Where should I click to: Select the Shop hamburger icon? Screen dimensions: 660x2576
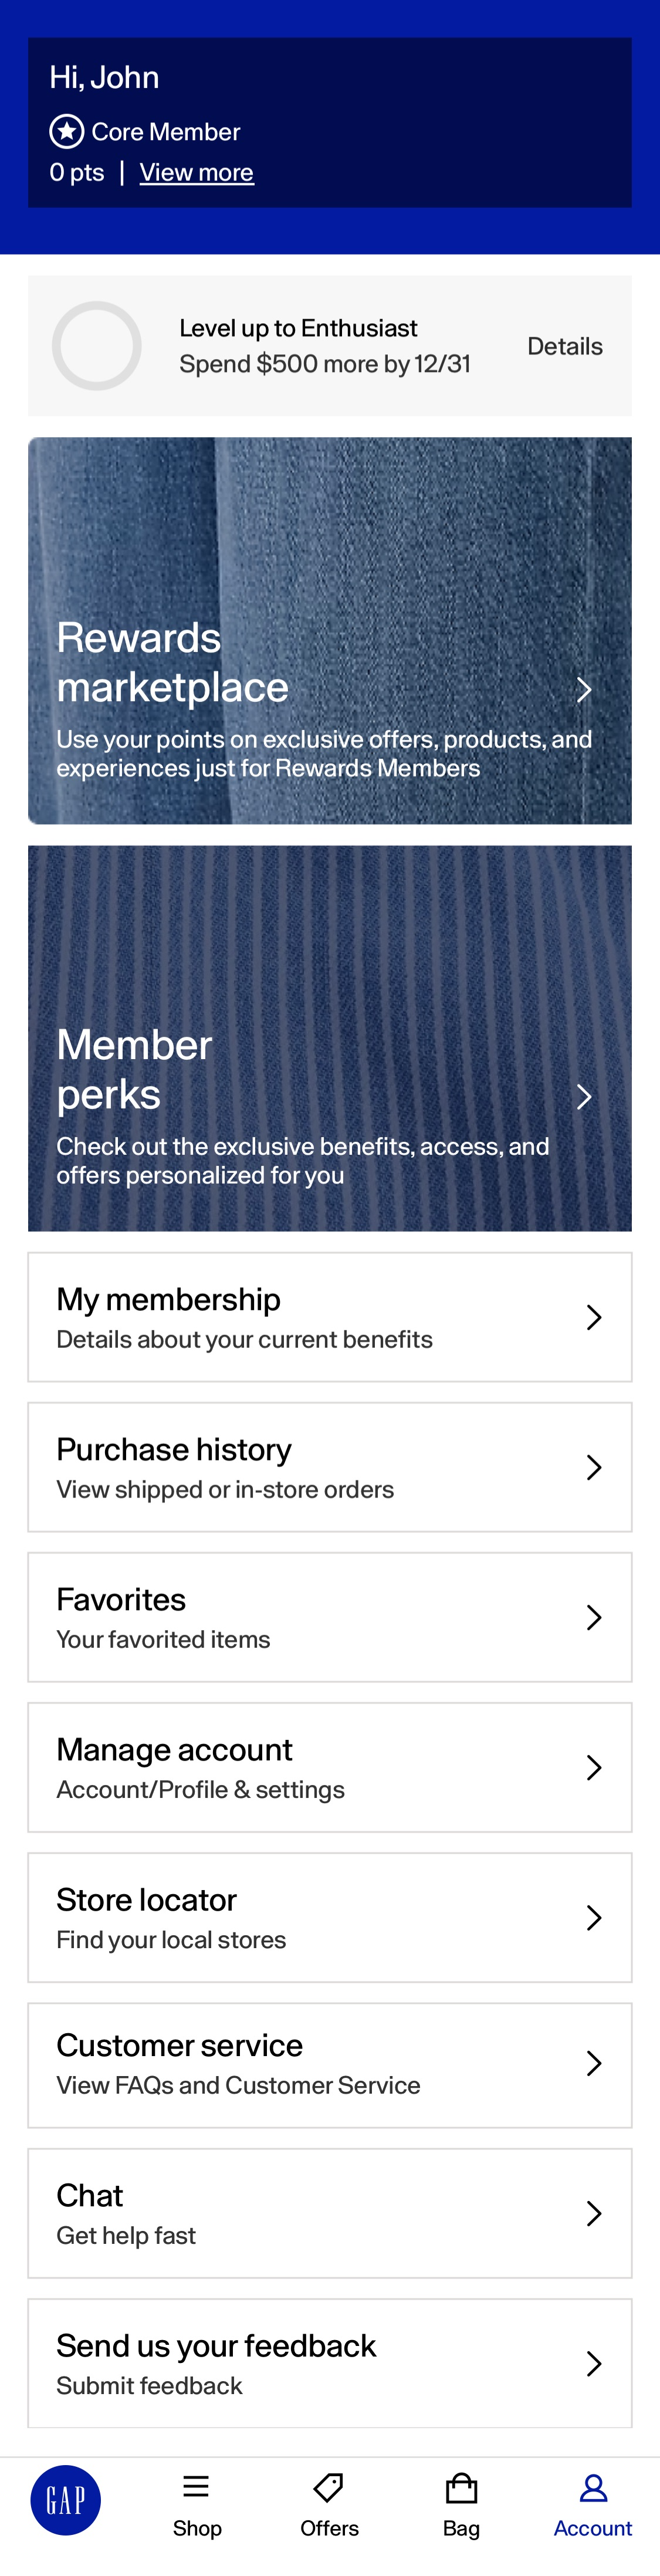point(197,2486)
